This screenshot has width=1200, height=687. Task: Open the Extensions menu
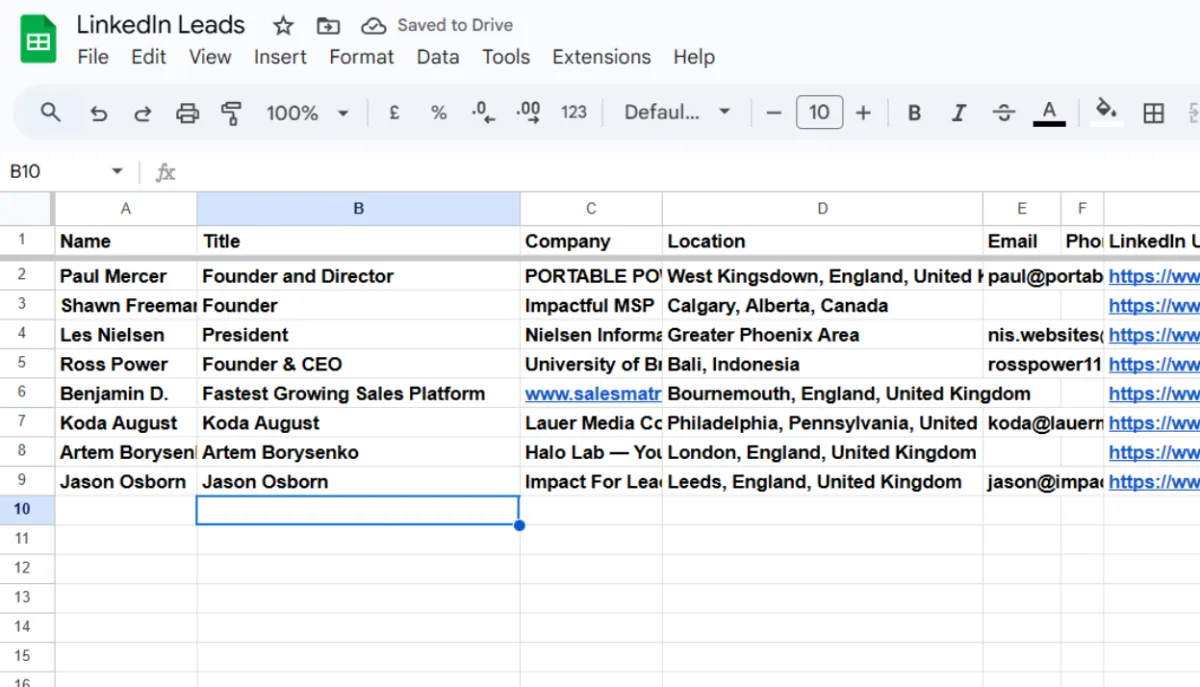602,57
